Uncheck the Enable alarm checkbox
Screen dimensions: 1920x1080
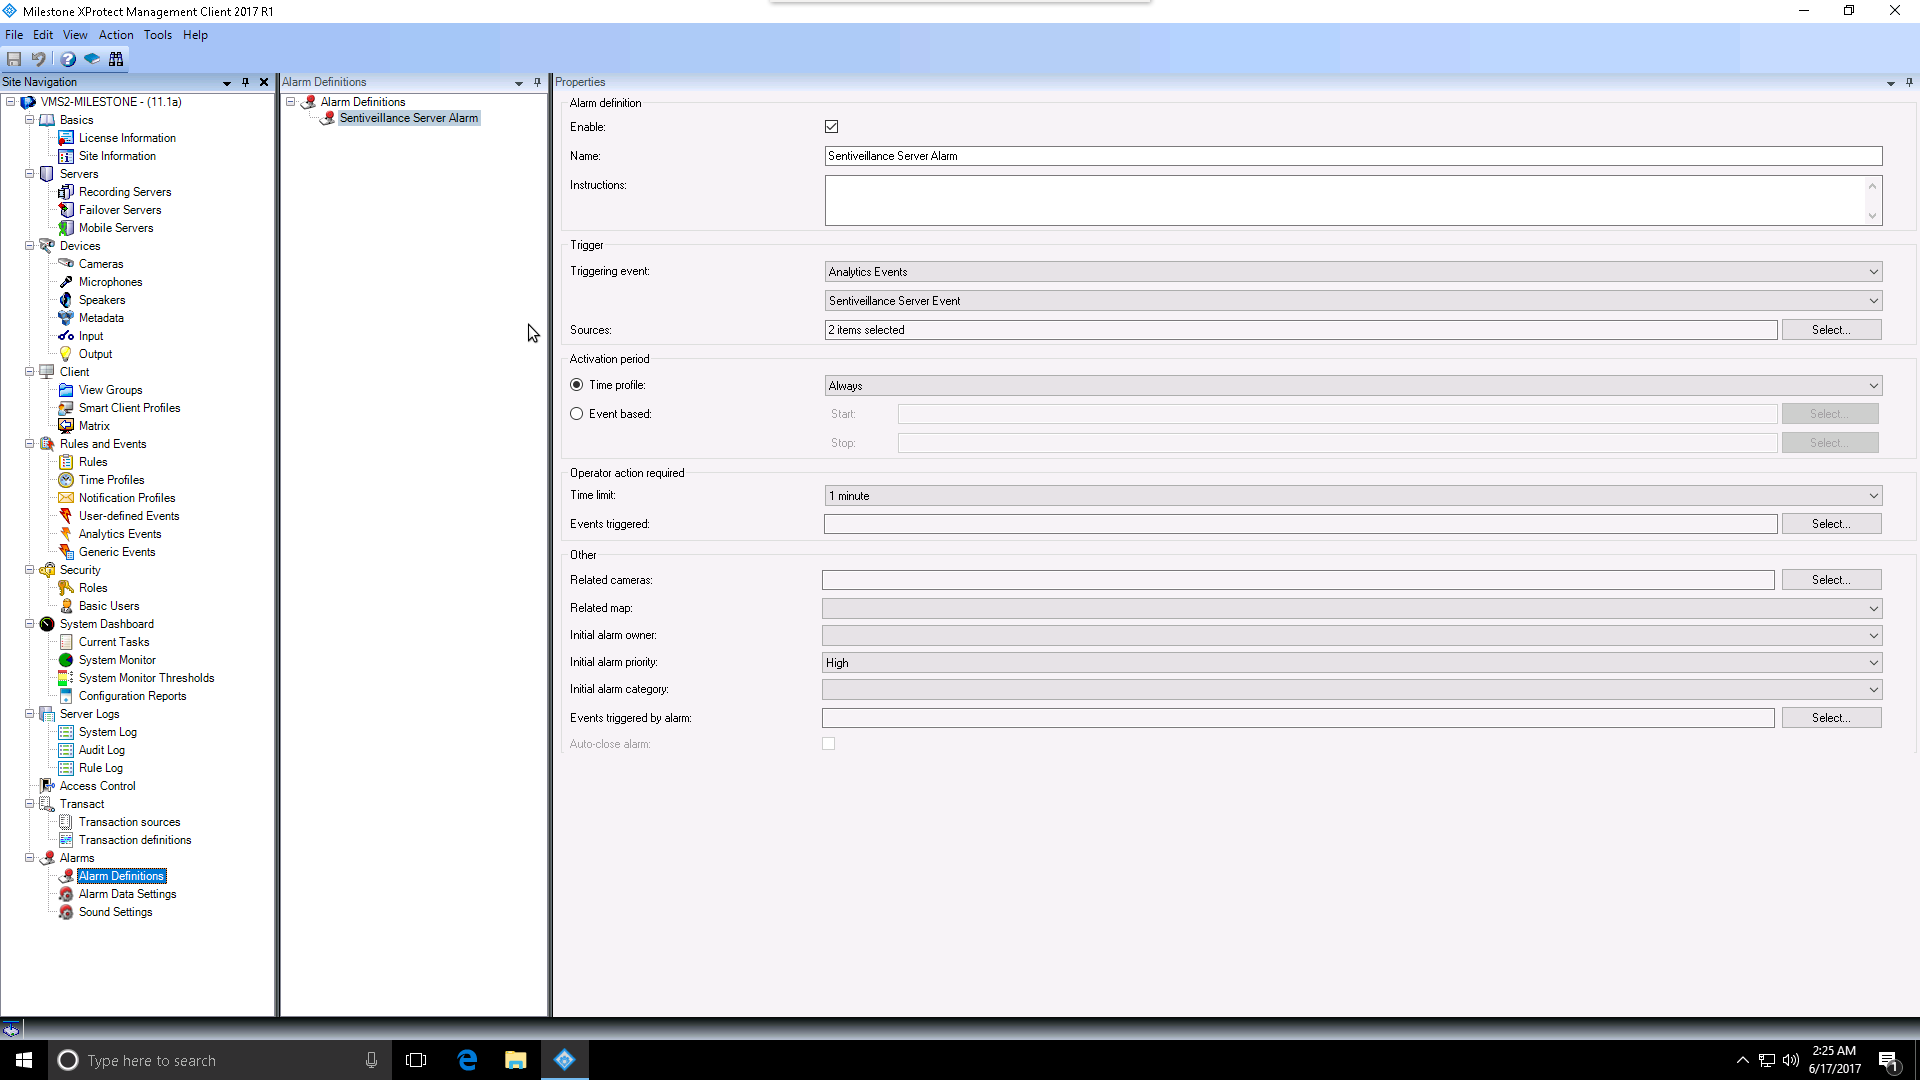pyautogui.click(x=831, y=127)
